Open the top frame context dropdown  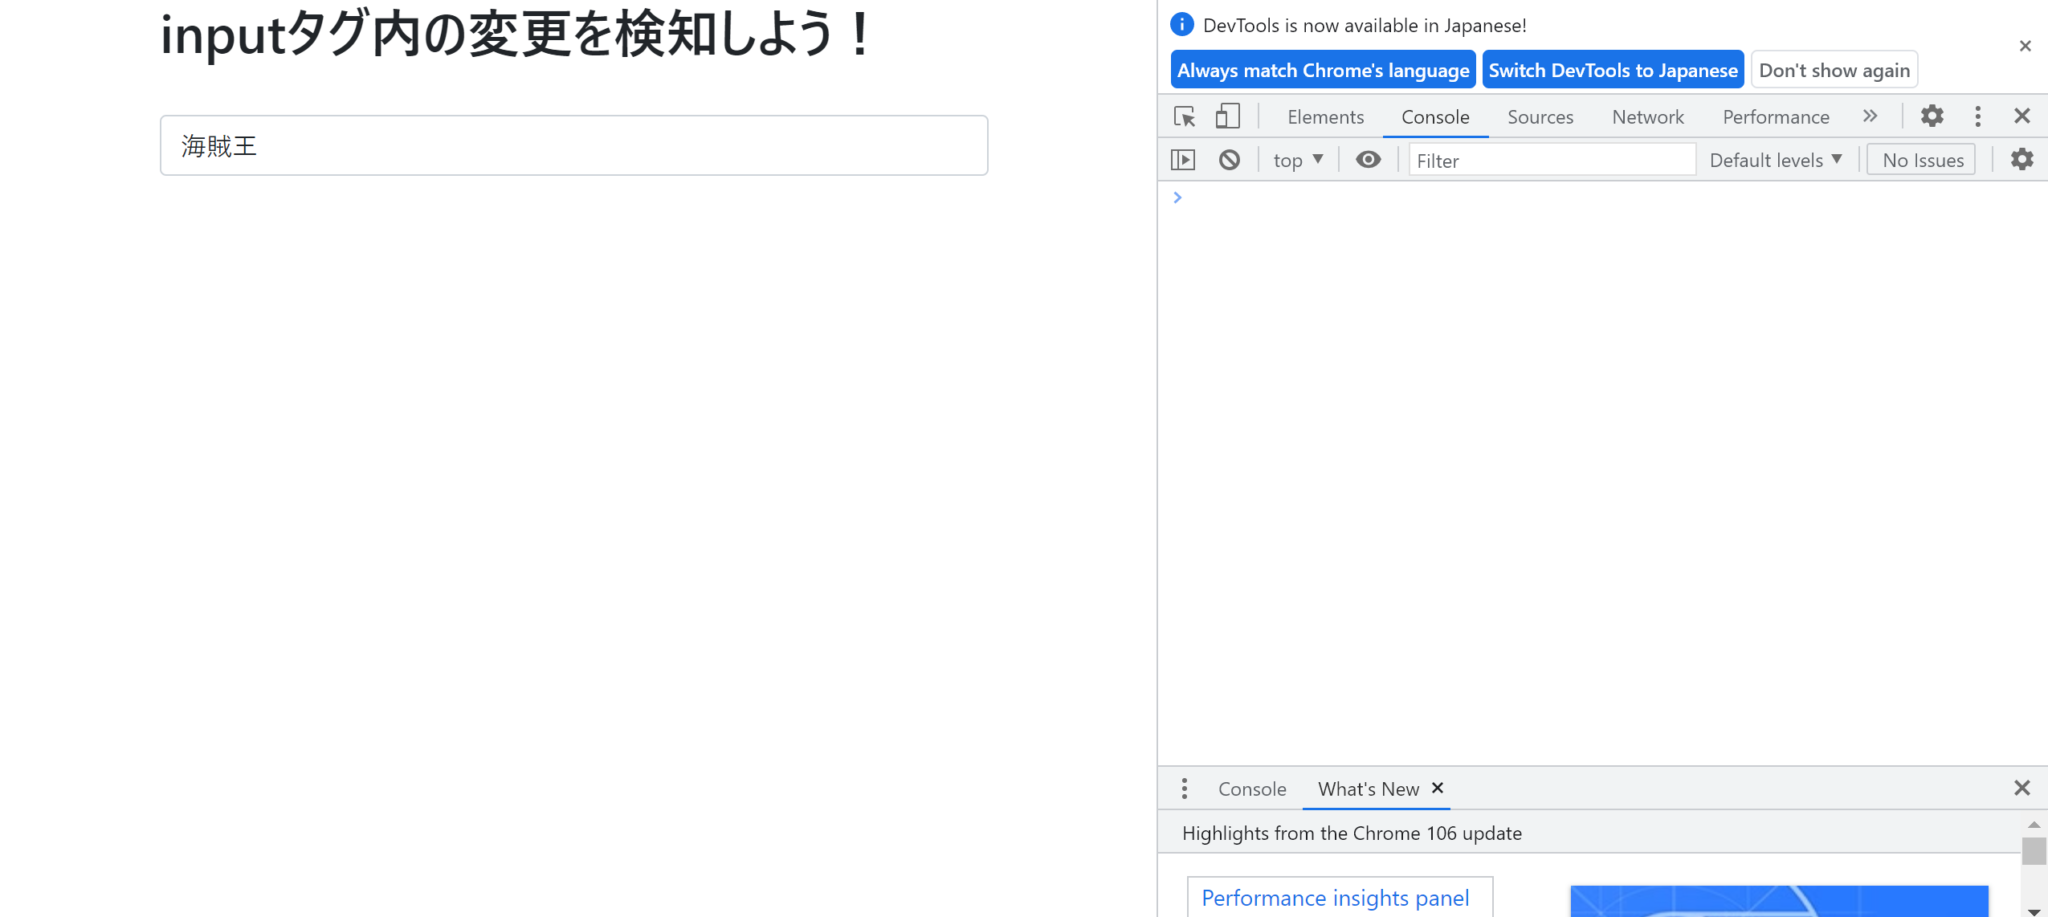pos(1297,159)
